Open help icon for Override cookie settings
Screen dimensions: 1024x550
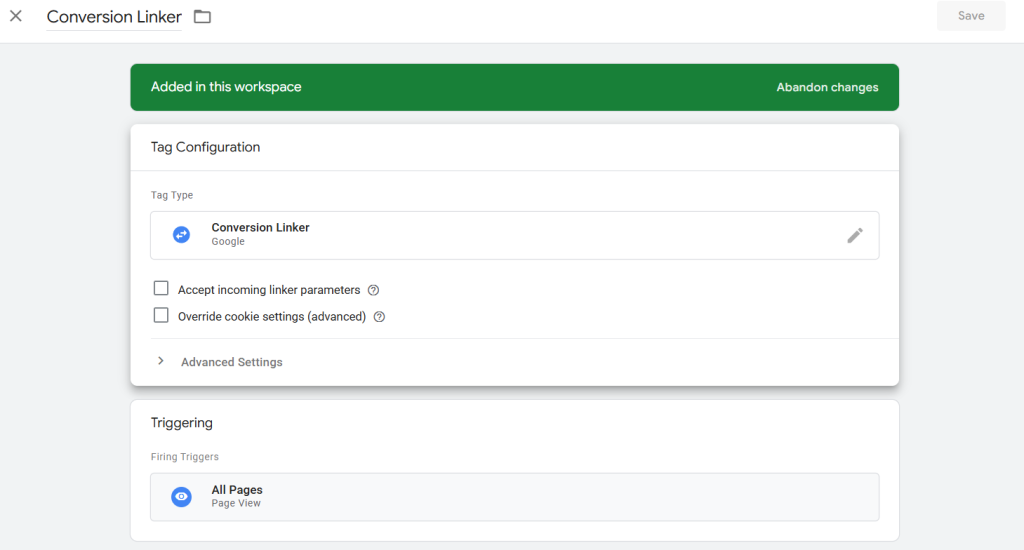[x=379, y=317]
